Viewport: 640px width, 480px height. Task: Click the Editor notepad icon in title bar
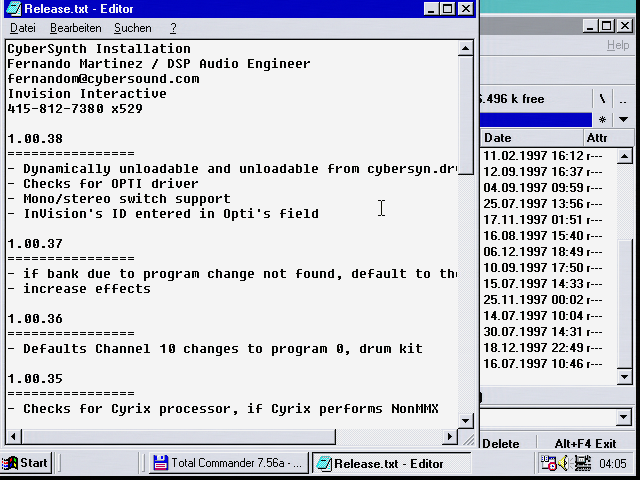point(13,8)
